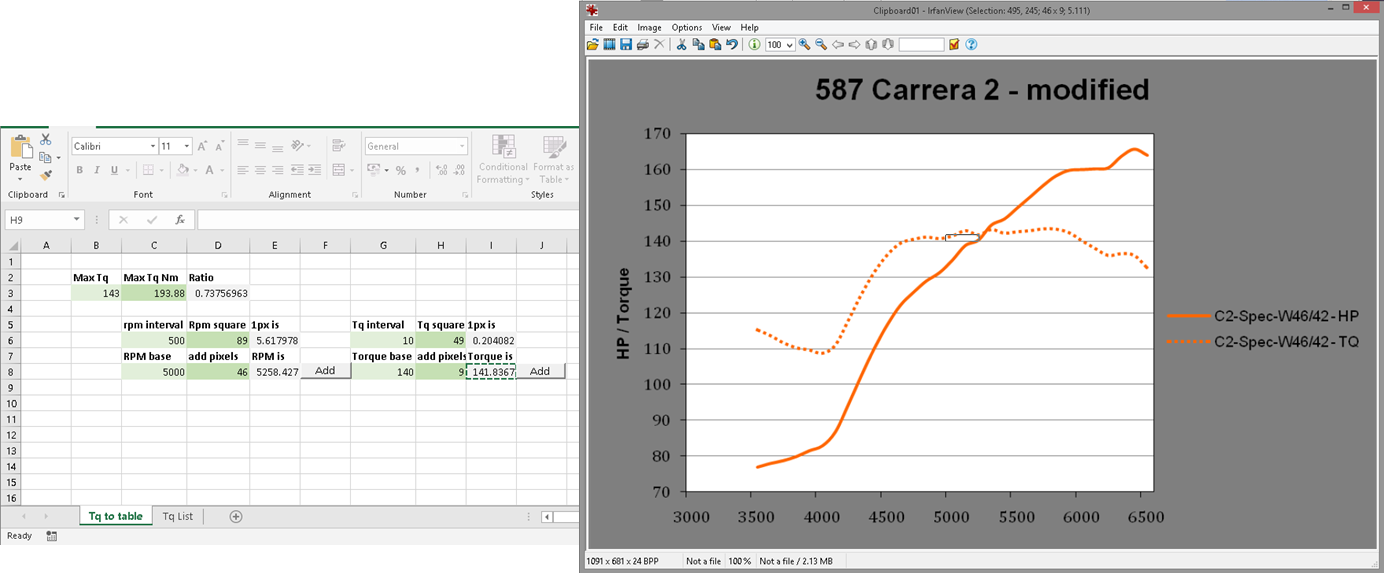1384x573 pixels.
Task: Save image with IrfanView floppy icon
Action: tap(626, 44)
